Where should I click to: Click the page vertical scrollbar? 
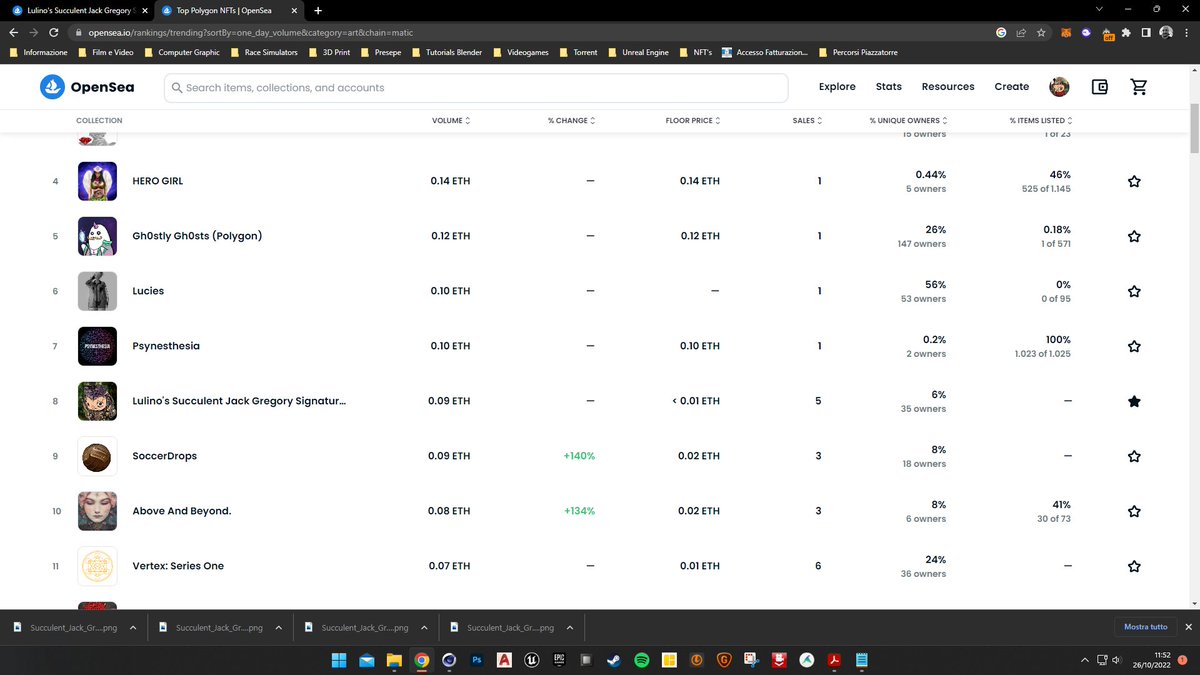coord(1194,128)
